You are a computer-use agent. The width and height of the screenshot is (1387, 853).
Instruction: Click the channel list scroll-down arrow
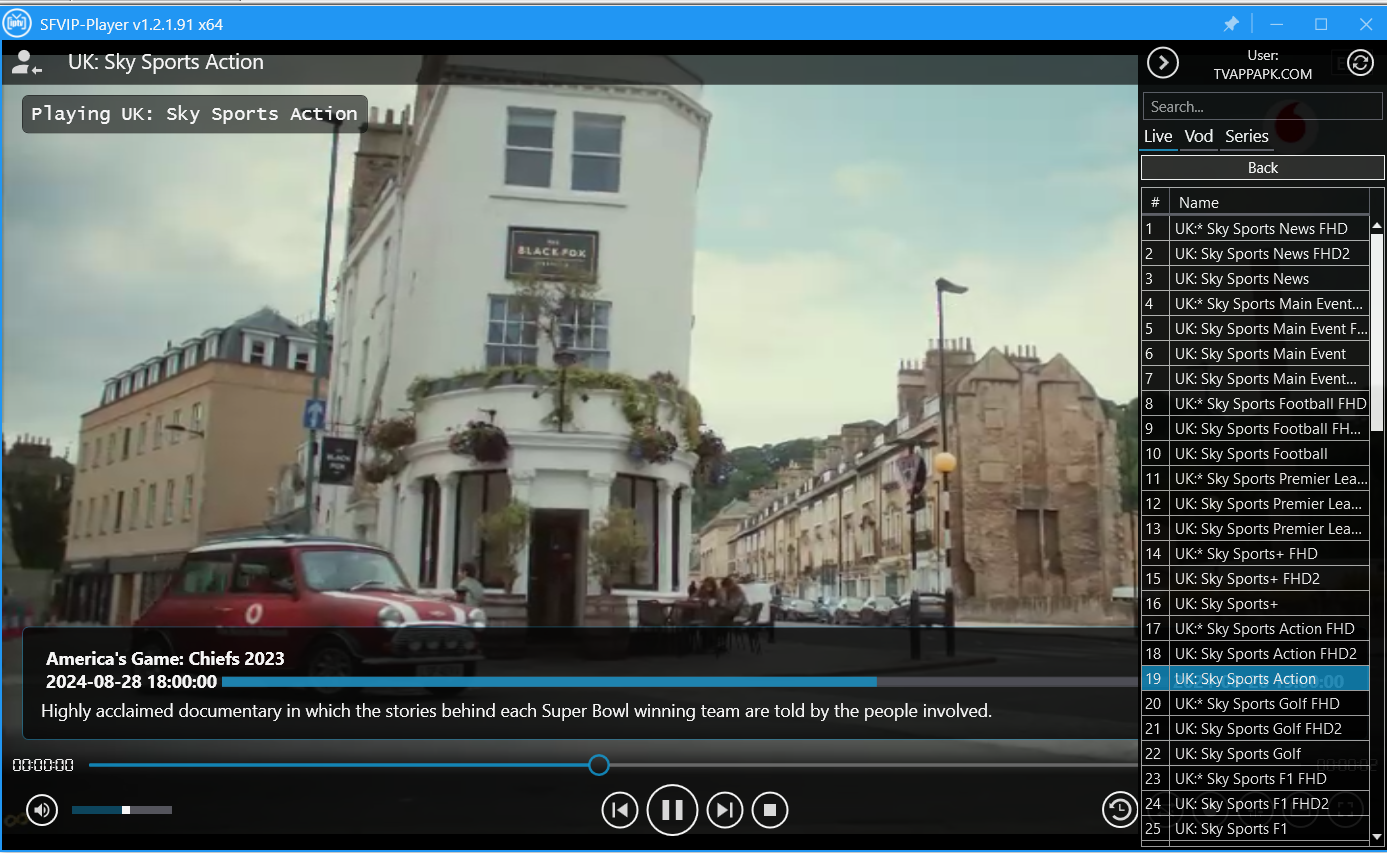point(1377,836)
